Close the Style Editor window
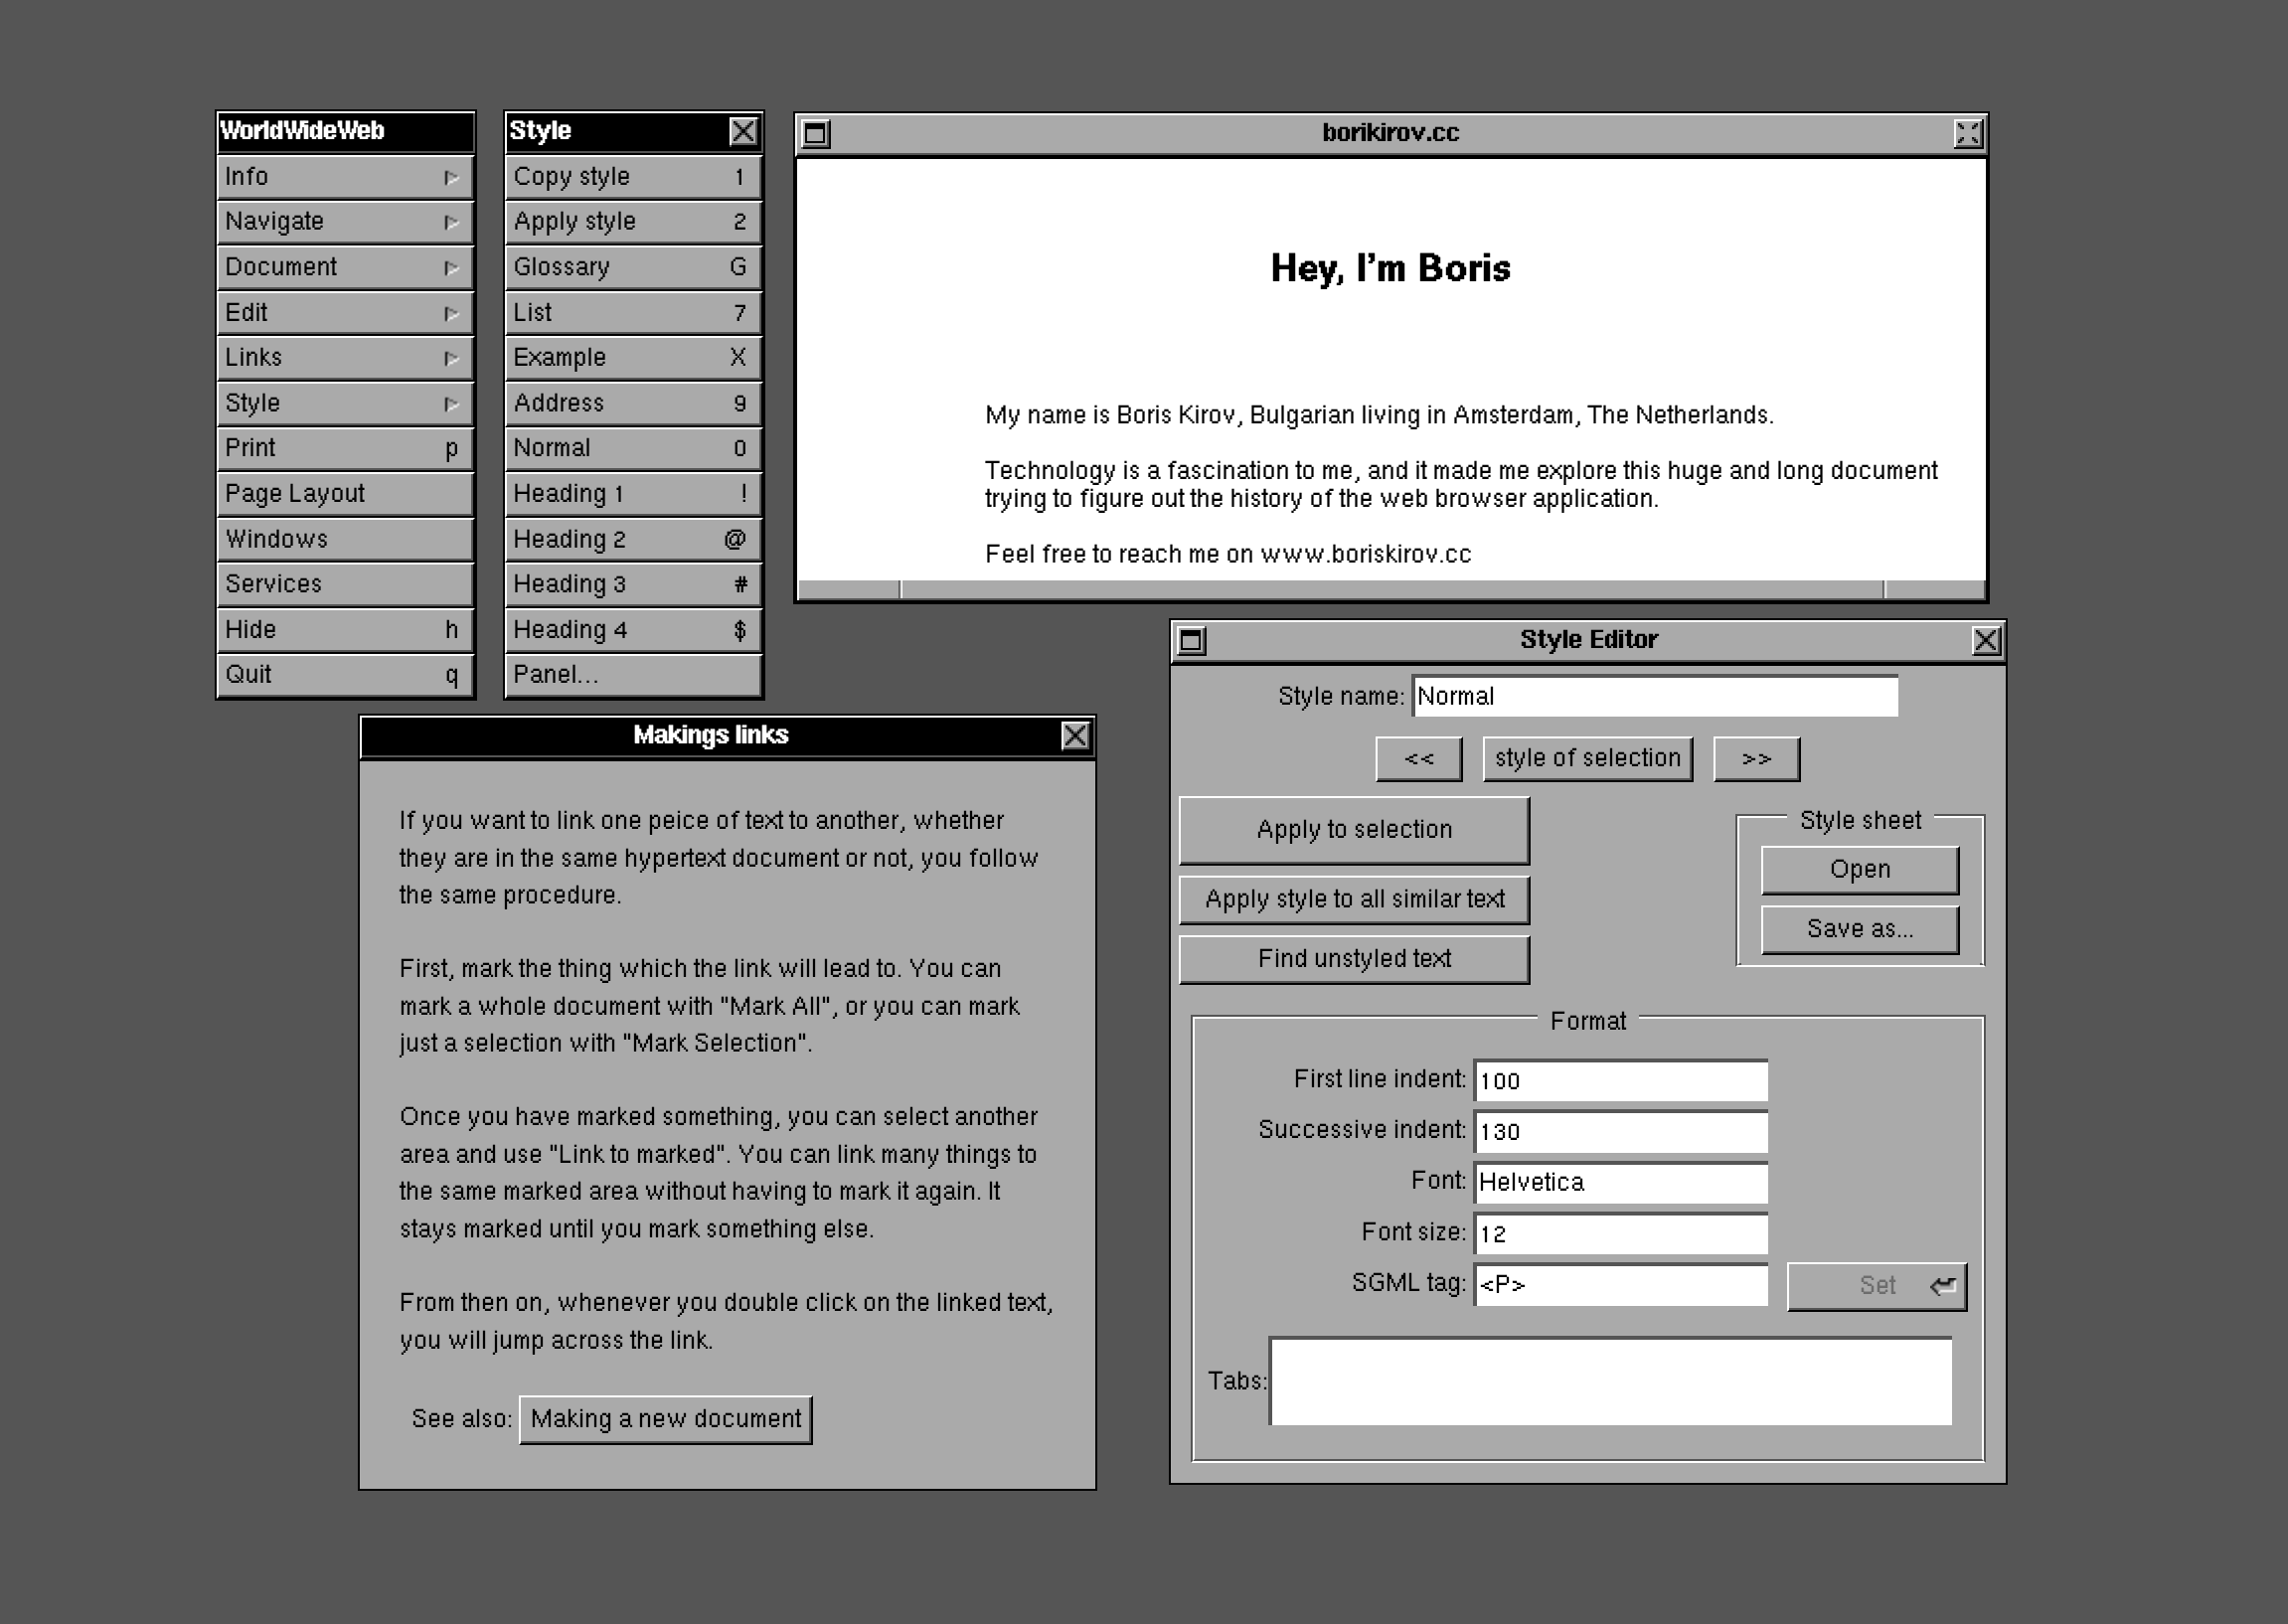 click(1986, 640)
